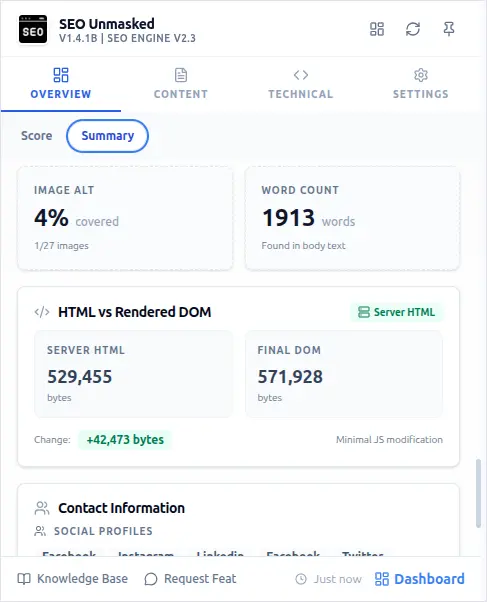Screen dimensions: 487x602
Task: Click the Server HTML 529,455 bytes value
Action: [x=80, y=377]
